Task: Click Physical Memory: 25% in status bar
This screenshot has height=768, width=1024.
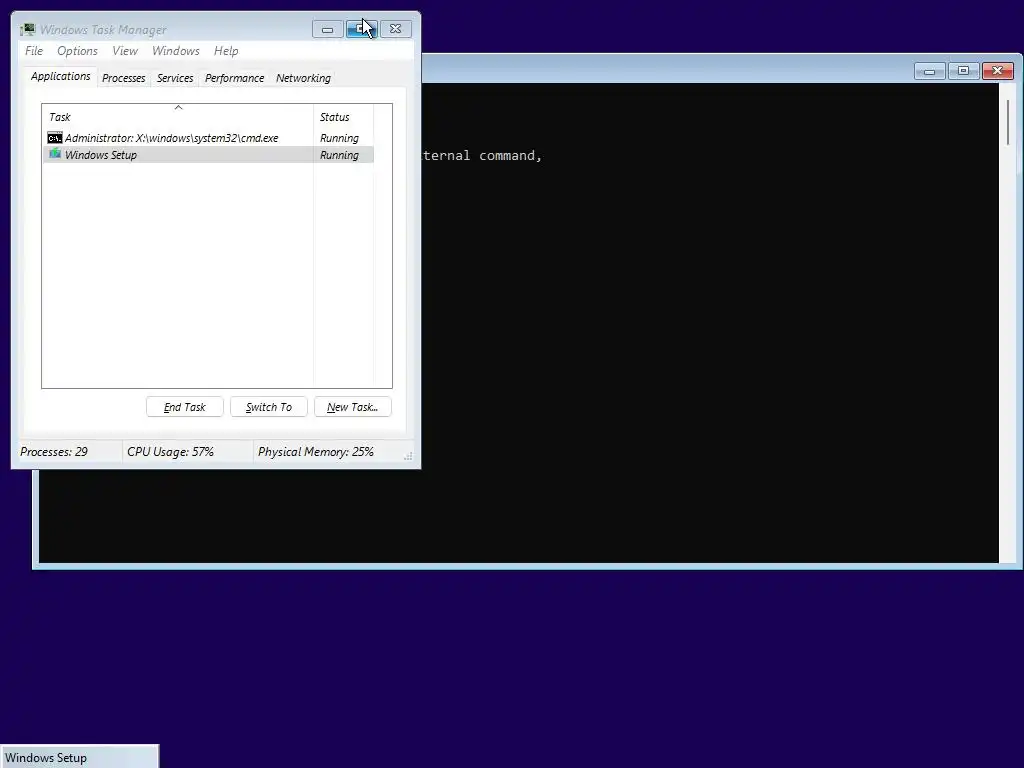Action: [315, 452]
